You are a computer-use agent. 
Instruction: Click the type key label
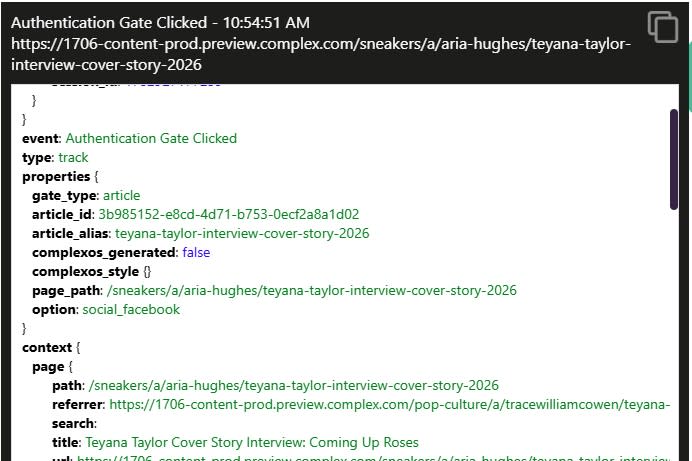point(37,157)
